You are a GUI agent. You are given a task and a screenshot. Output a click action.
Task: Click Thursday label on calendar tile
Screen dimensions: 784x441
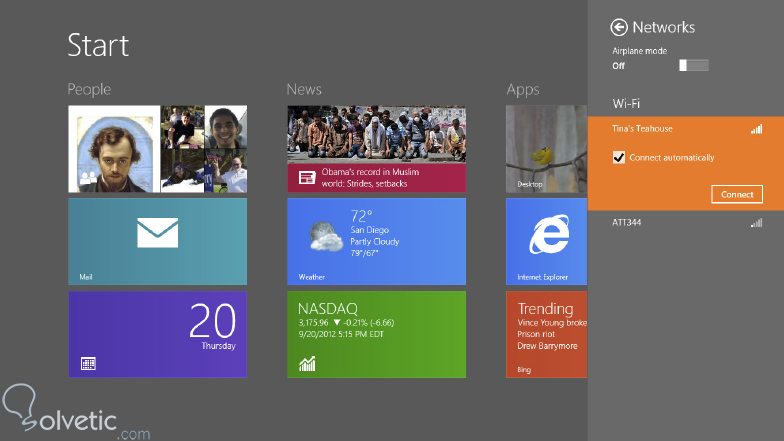coord(218,346)
